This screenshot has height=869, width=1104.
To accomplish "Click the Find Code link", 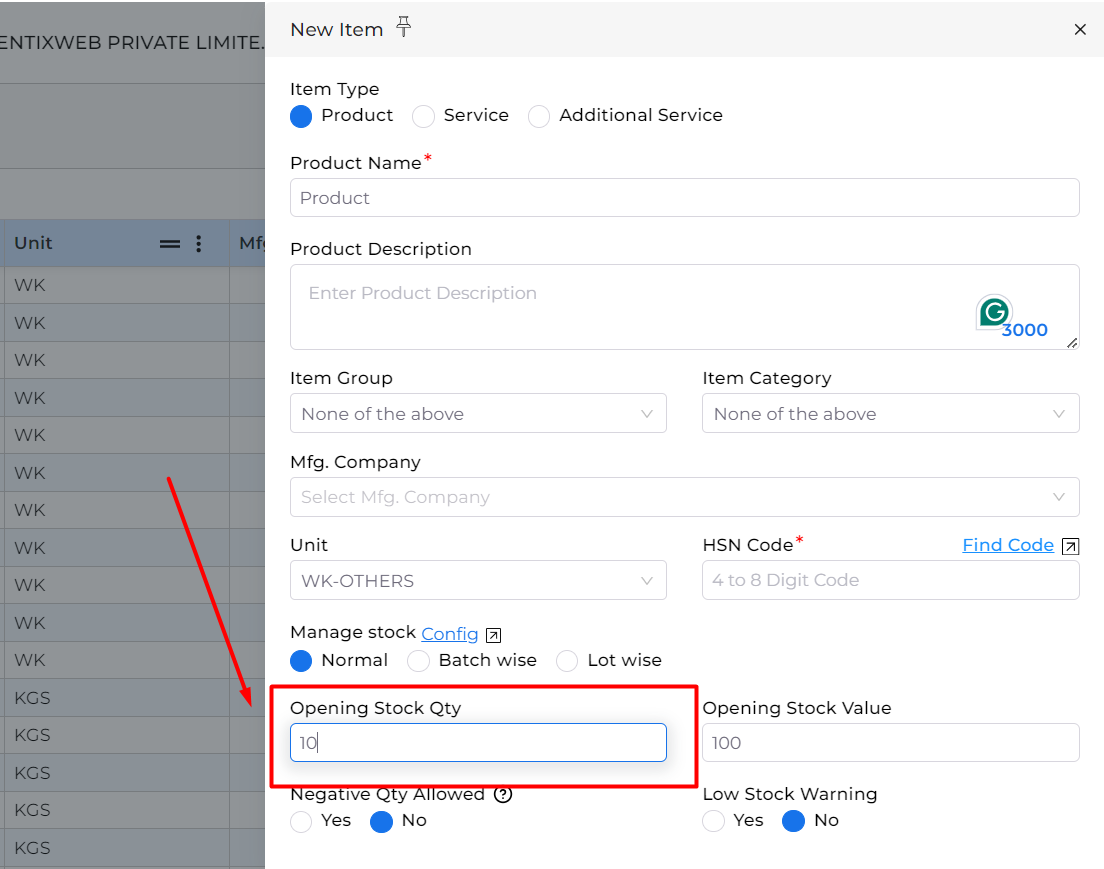I will click(1008, 545).
